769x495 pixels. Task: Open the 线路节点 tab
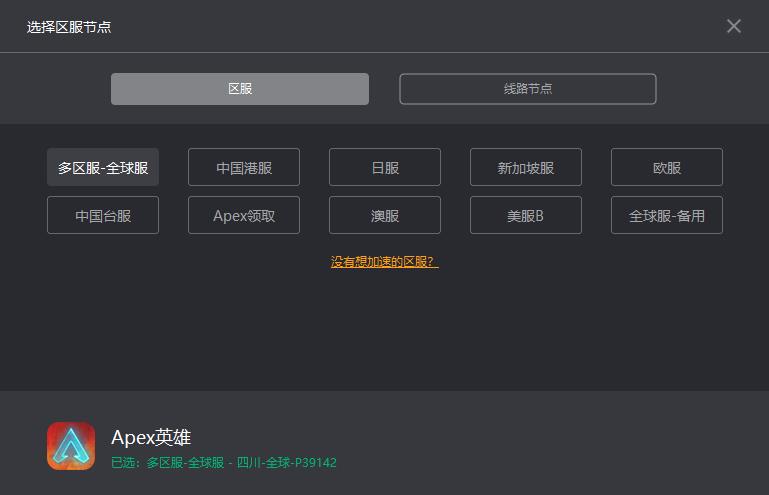click(527, 89)
